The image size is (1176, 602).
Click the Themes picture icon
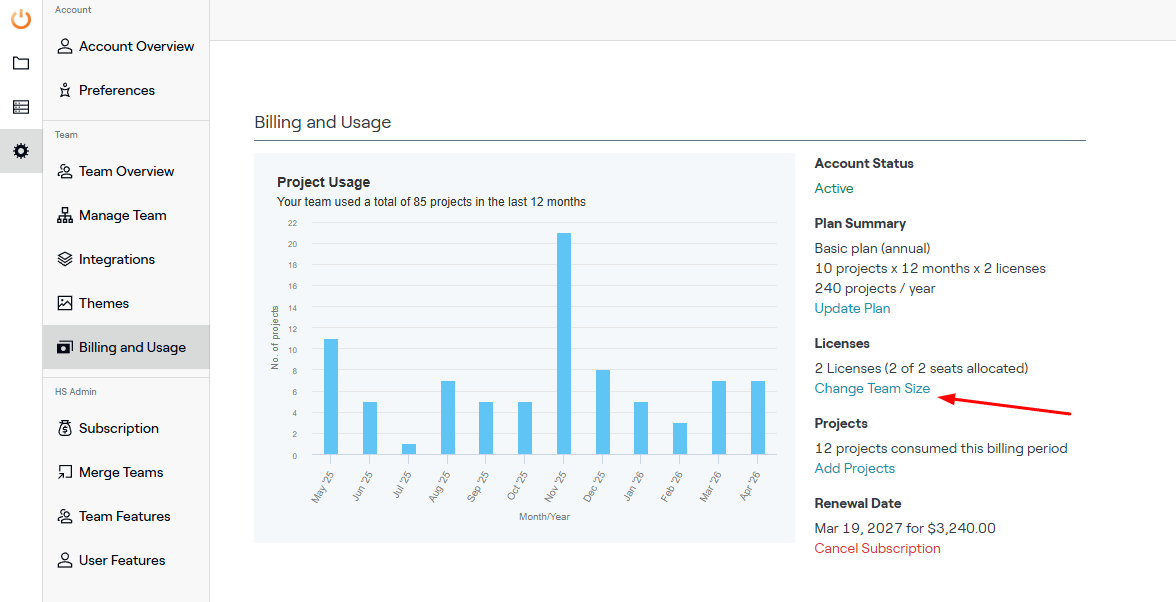tap(65, 304)
